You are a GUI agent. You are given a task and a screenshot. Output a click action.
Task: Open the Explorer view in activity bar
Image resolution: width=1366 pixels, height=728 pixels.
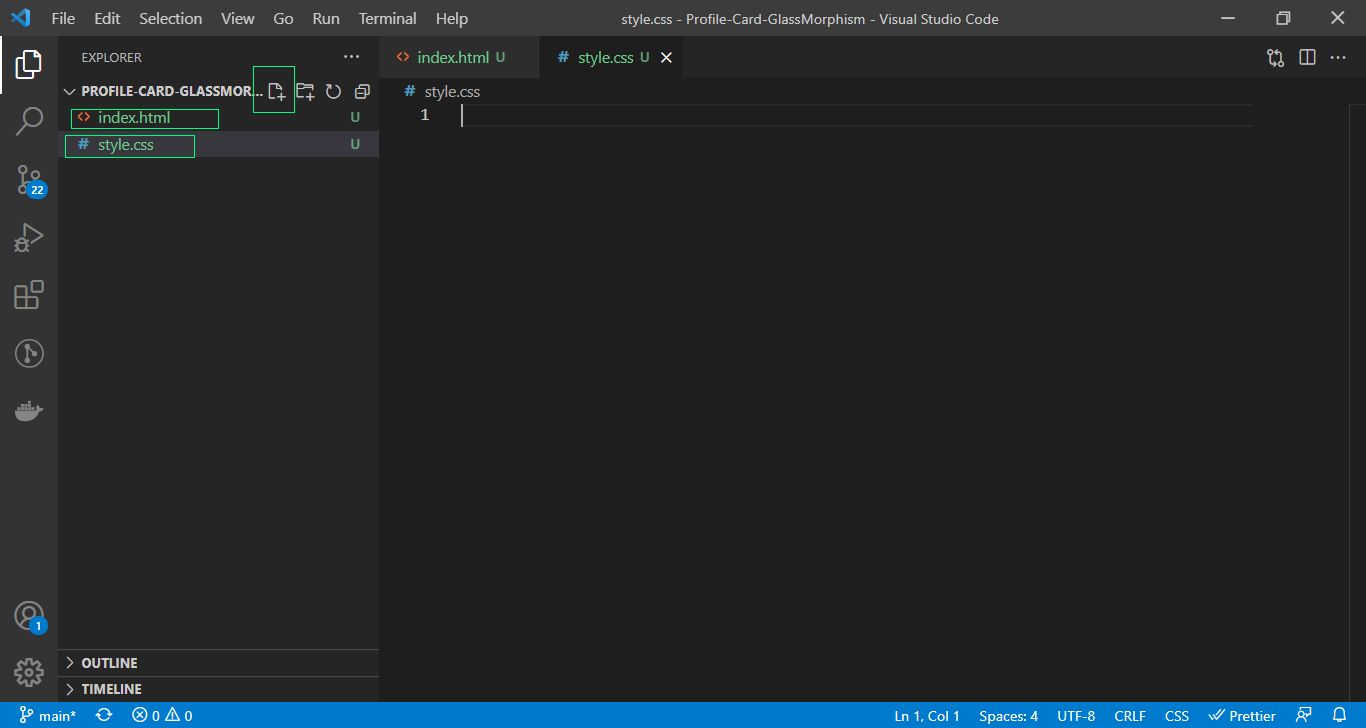(29, 65)
